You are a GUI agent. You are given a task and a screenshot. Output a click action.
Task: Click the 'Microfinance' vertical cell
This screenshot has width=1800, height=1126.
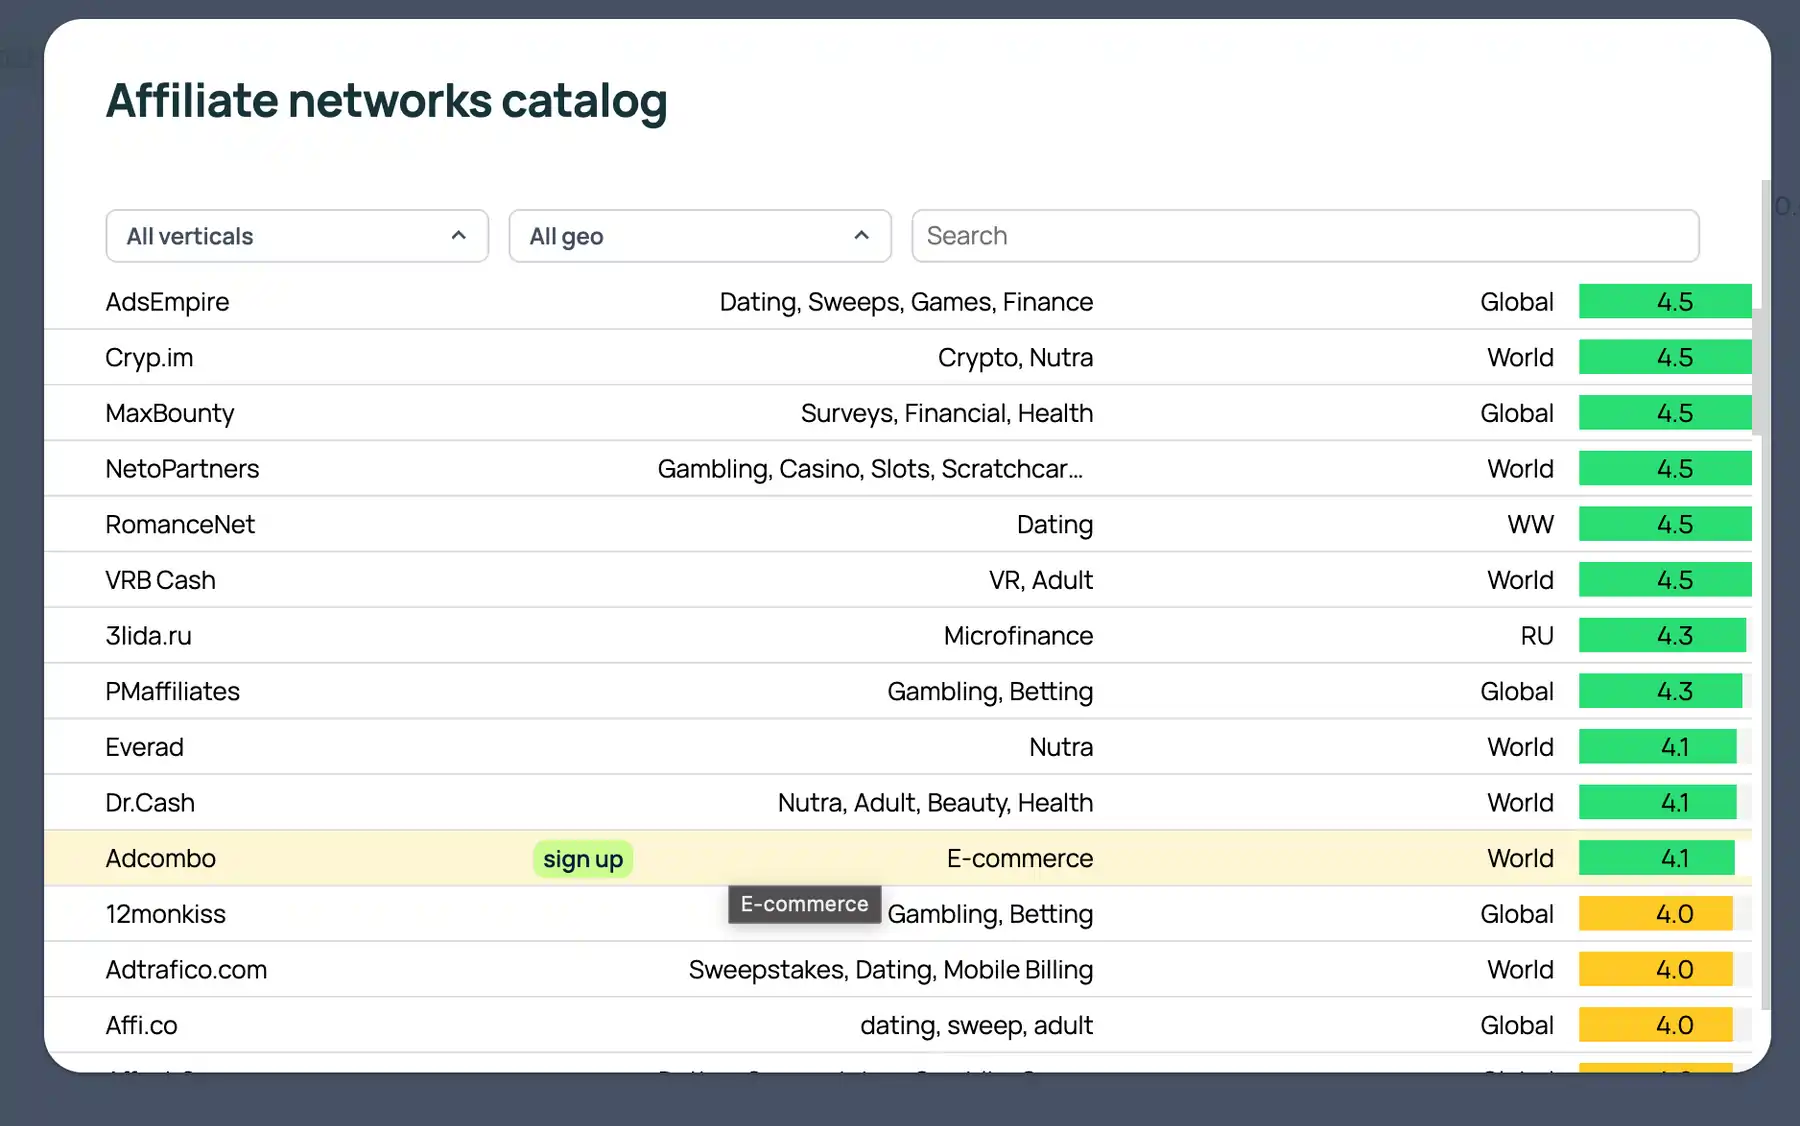click(1018, 636)
